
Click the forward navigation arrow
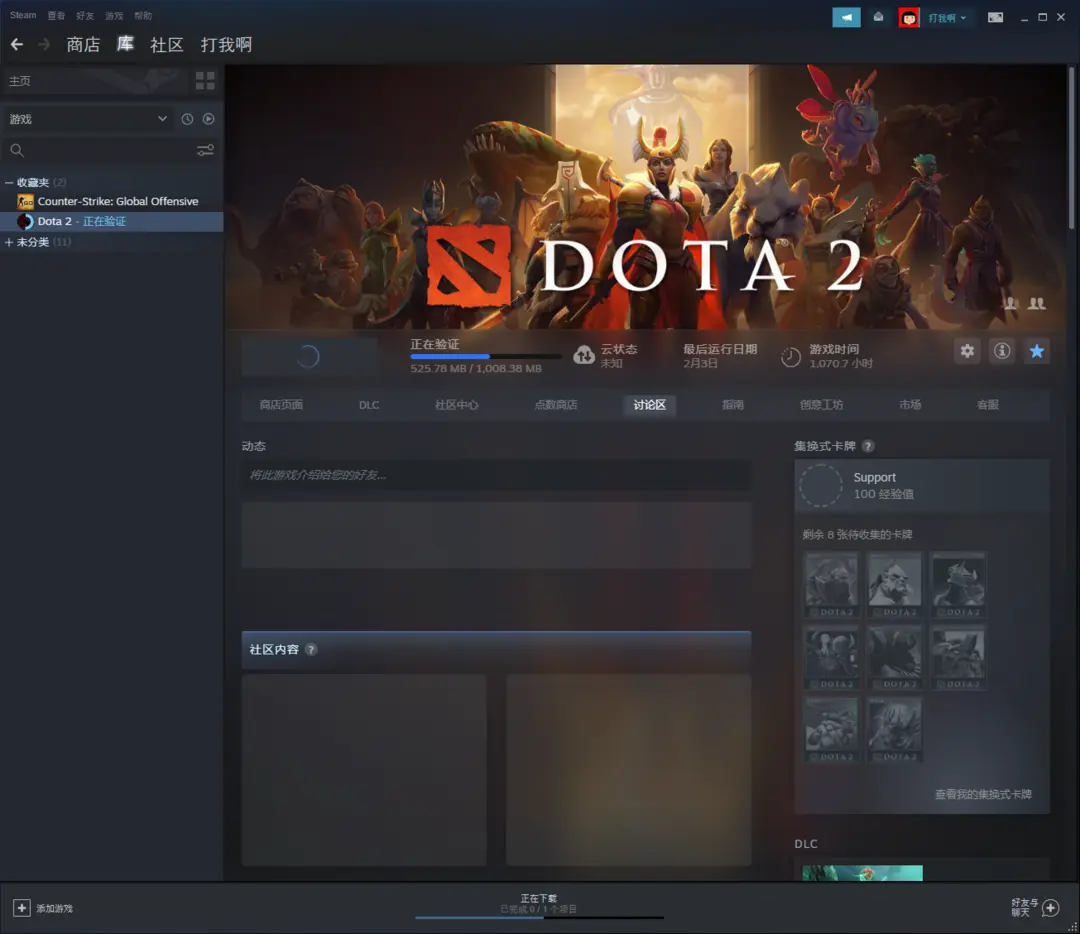click(x=44, y=45)
